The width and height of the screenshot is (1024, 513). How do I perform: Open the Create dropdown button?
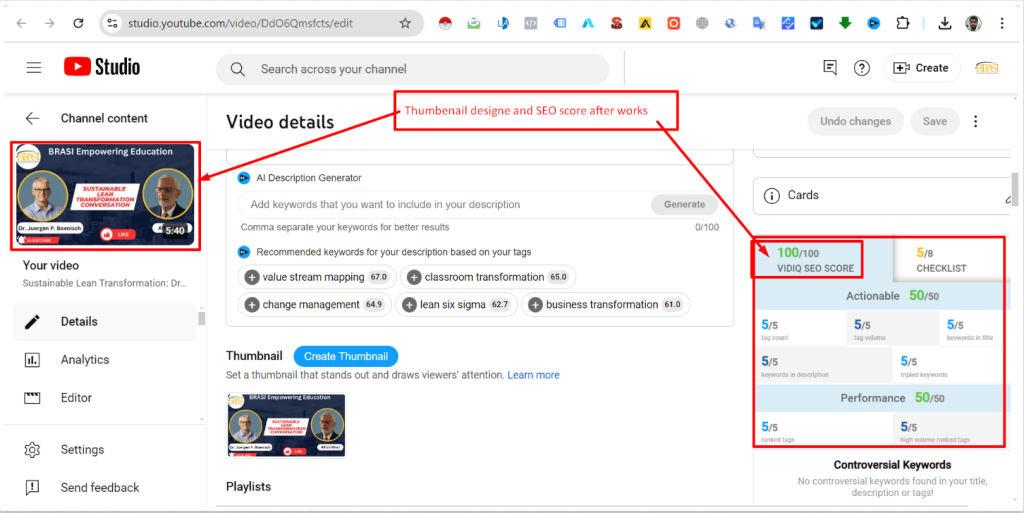pyautogui.click(x=920, y=68)
